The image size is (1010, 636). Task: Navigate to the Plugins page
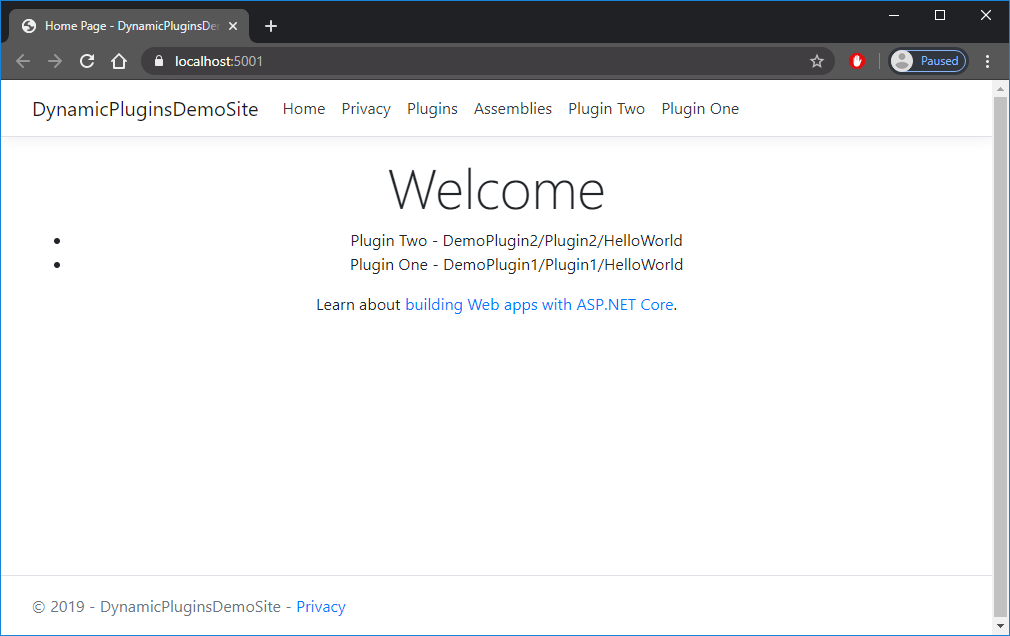click(x=432, y=109)
